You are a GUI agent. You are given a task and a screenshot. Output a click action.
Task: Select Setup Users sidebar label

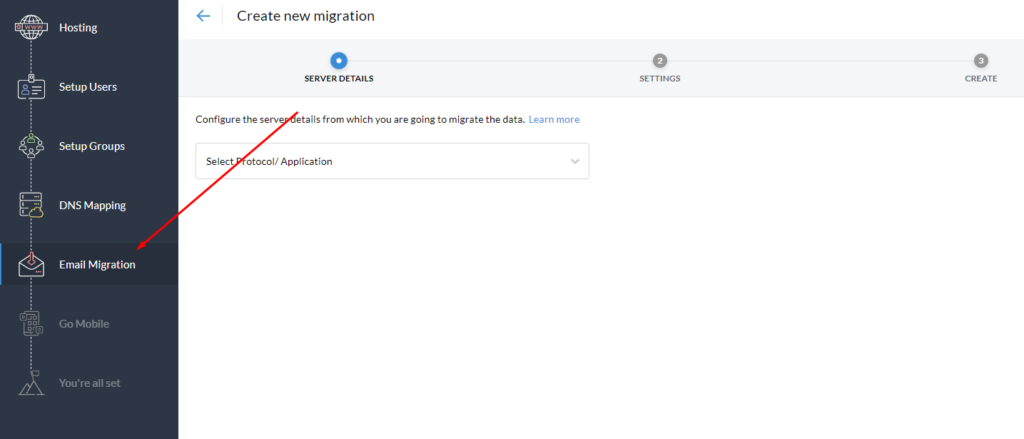click(88, 87)
